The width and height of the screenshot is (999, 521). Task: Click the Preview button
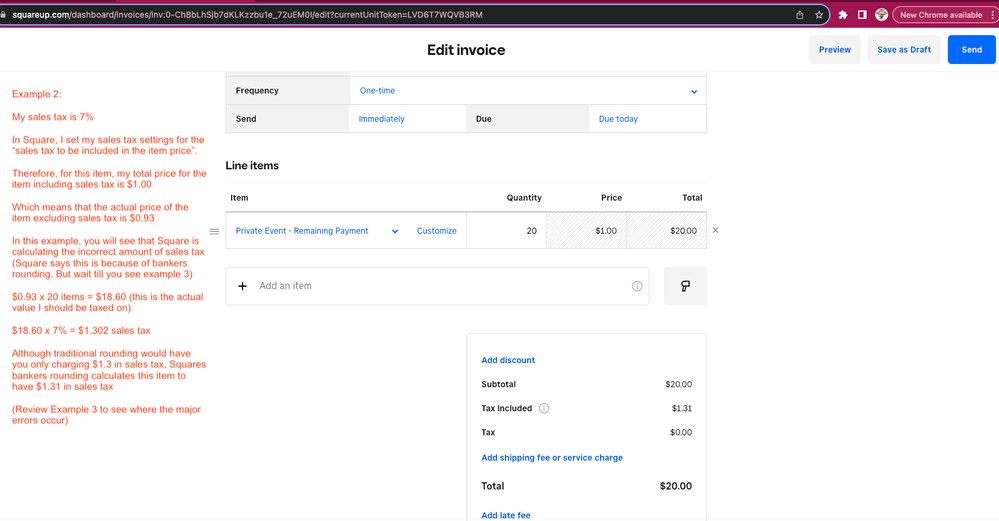[834, 50]
